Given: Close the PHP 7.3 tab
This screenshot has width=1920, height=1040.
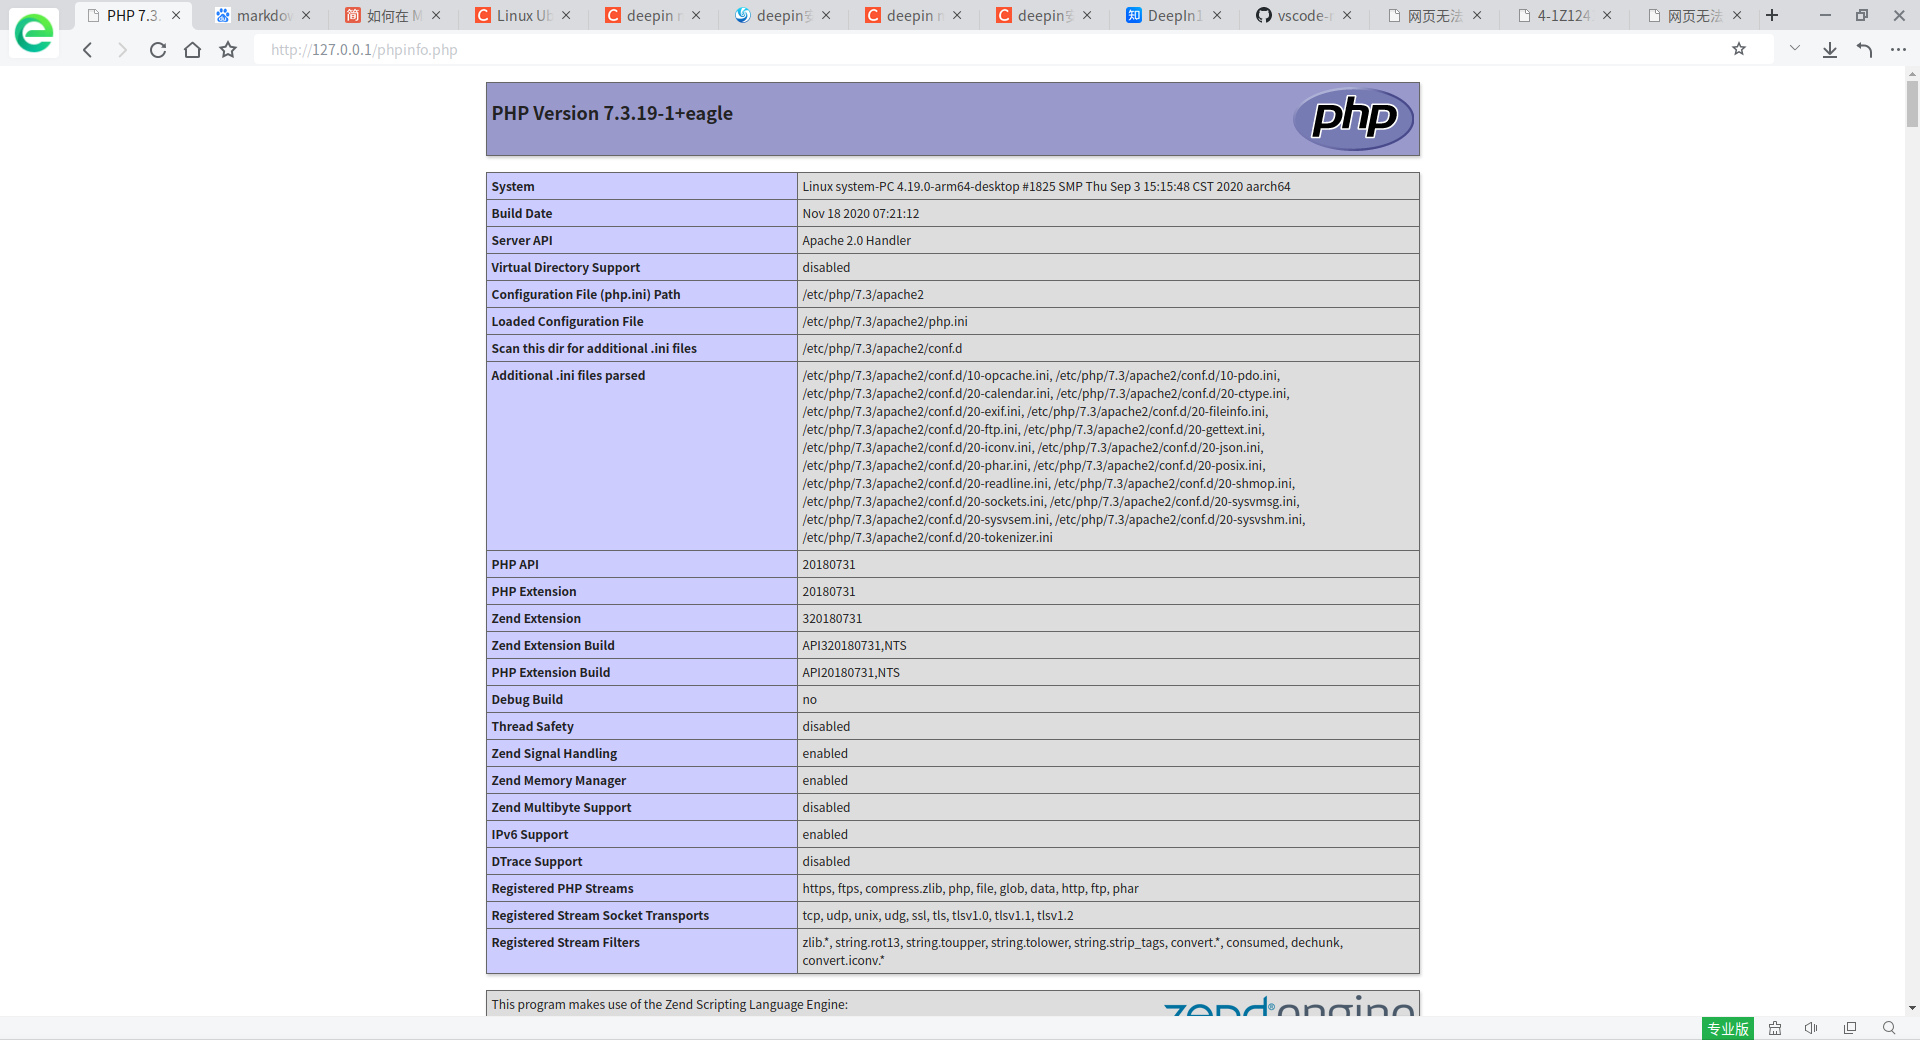Looking at the screenshot, I should click(x=176, y=15).
